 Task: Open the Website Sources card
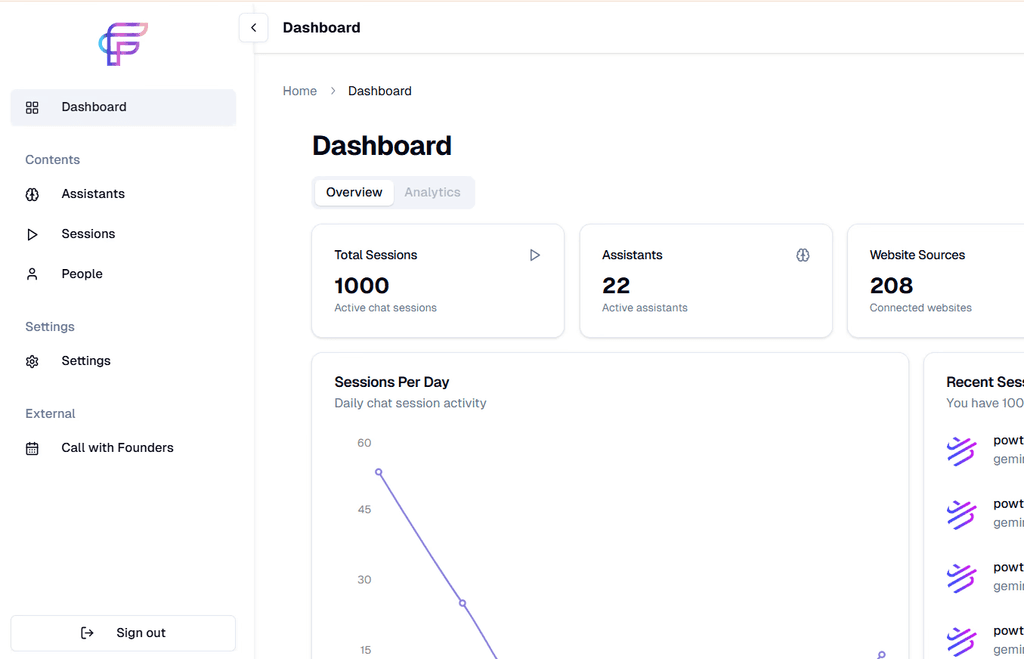point(936,281)
